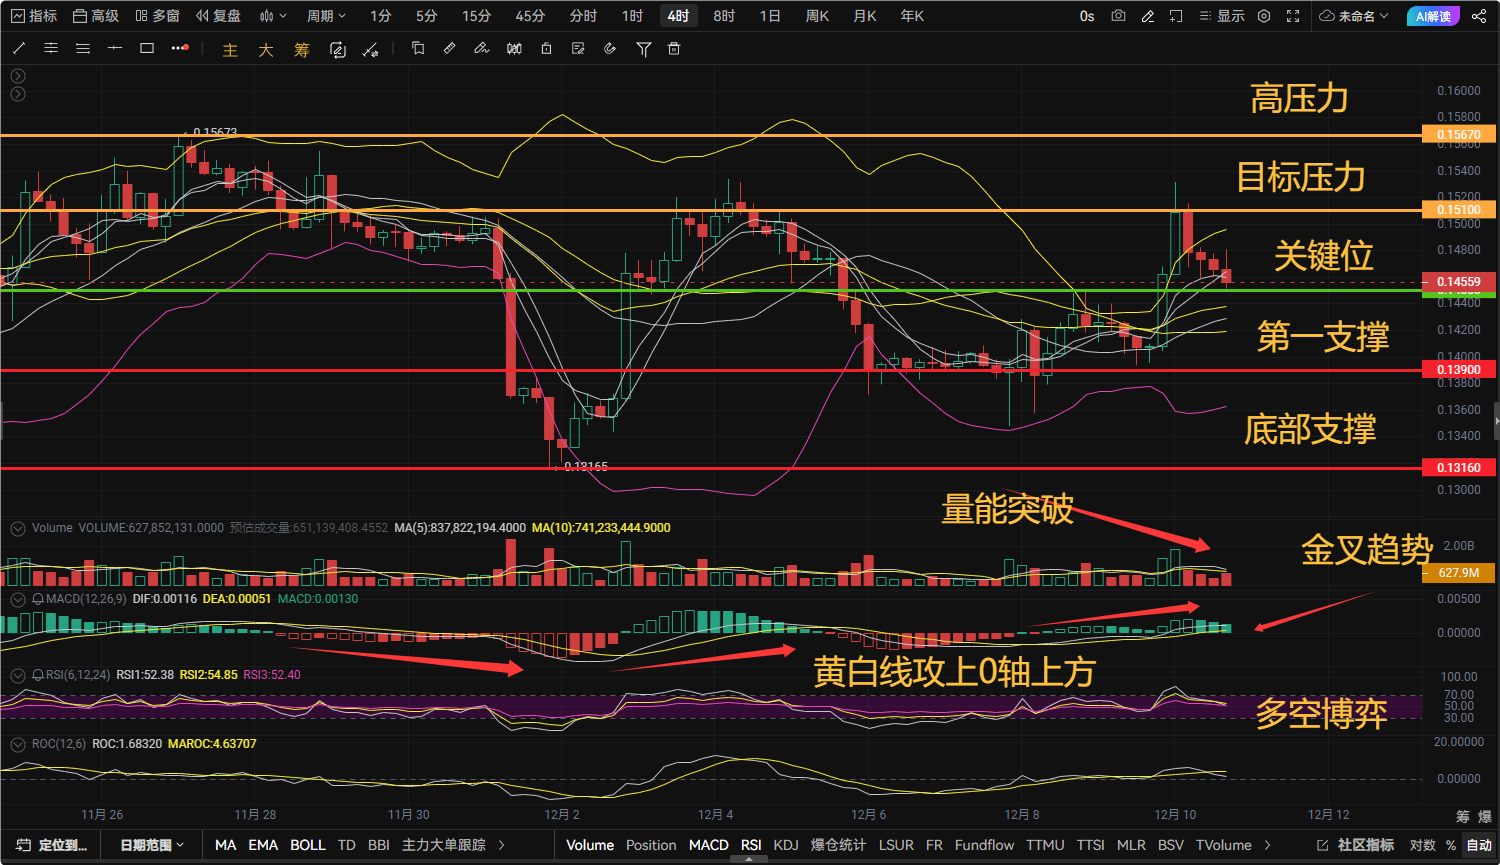Expand the 周期 period dropdown
The width and height of the screenshot is (1500, 865).
(326, 16)
